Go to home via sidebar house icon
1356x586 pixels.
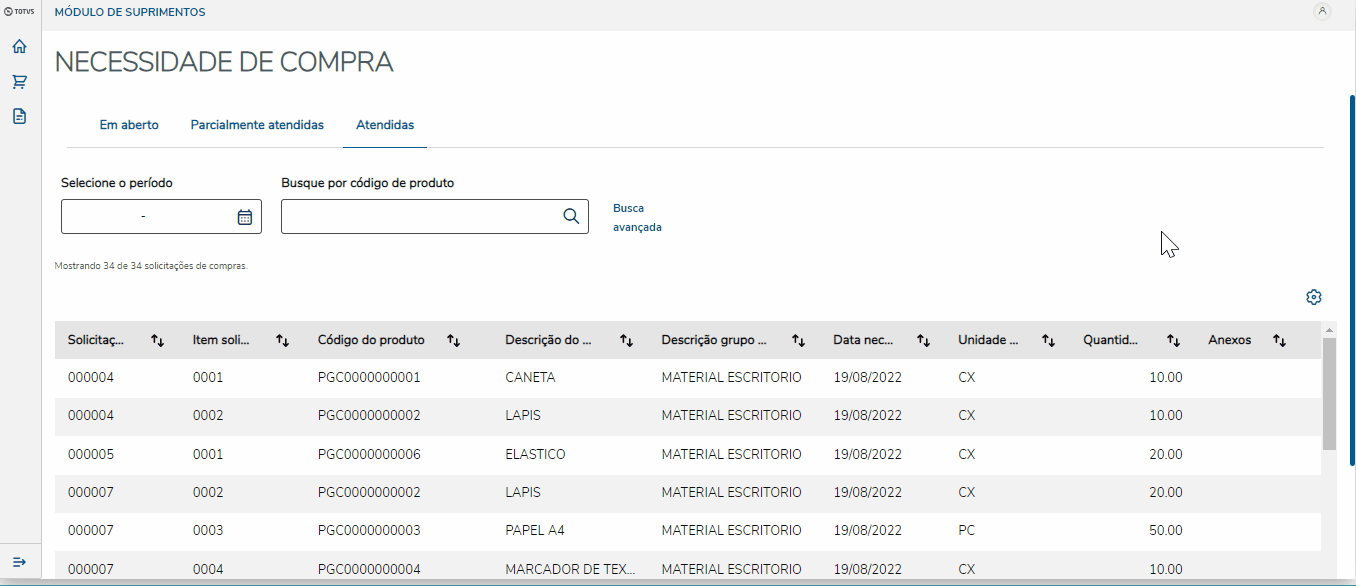(19, 47)
